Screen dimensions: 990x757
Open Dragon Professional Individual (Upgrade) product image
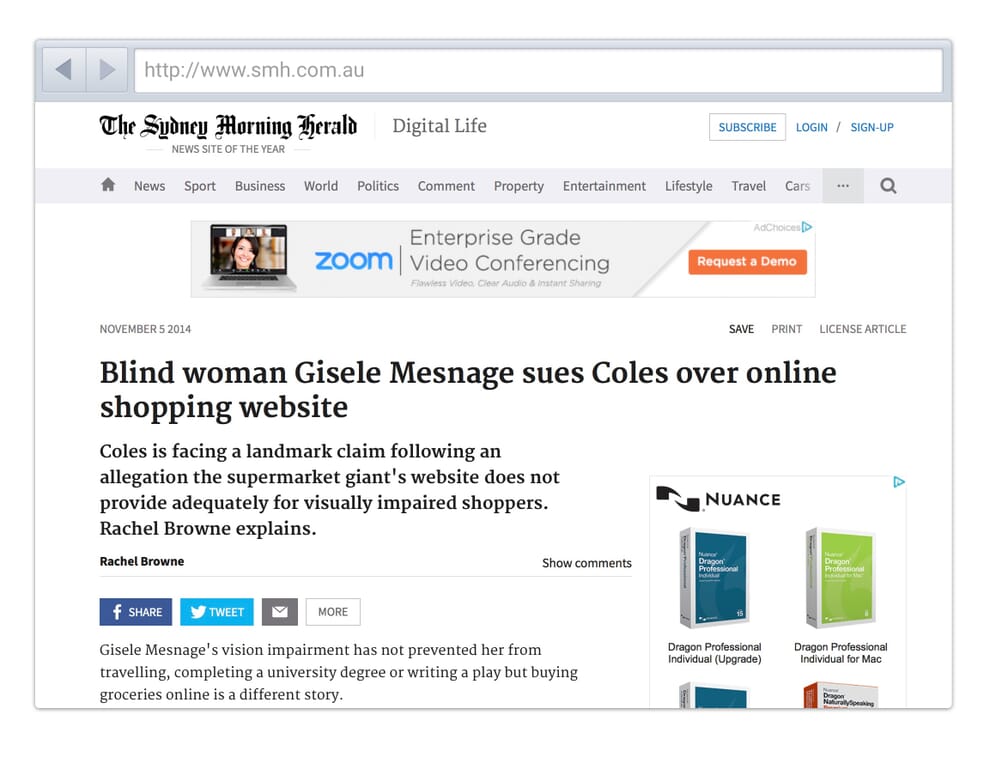click(x=714, y=578)
